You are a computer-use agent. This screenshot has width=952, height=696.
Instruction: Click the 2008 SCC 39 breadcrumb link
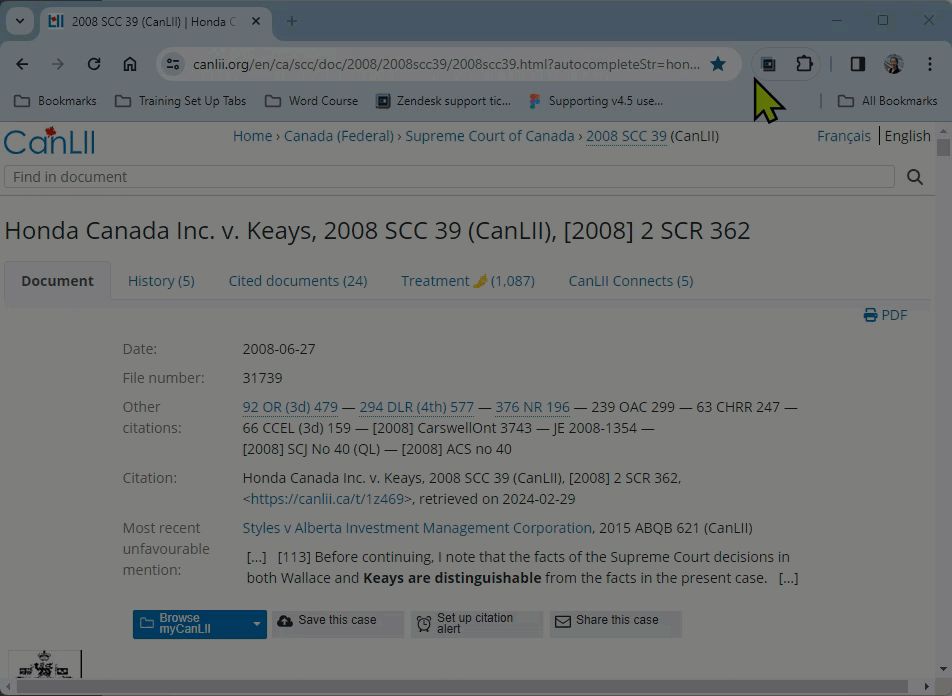pyautogui.click(x=626, y=136)
